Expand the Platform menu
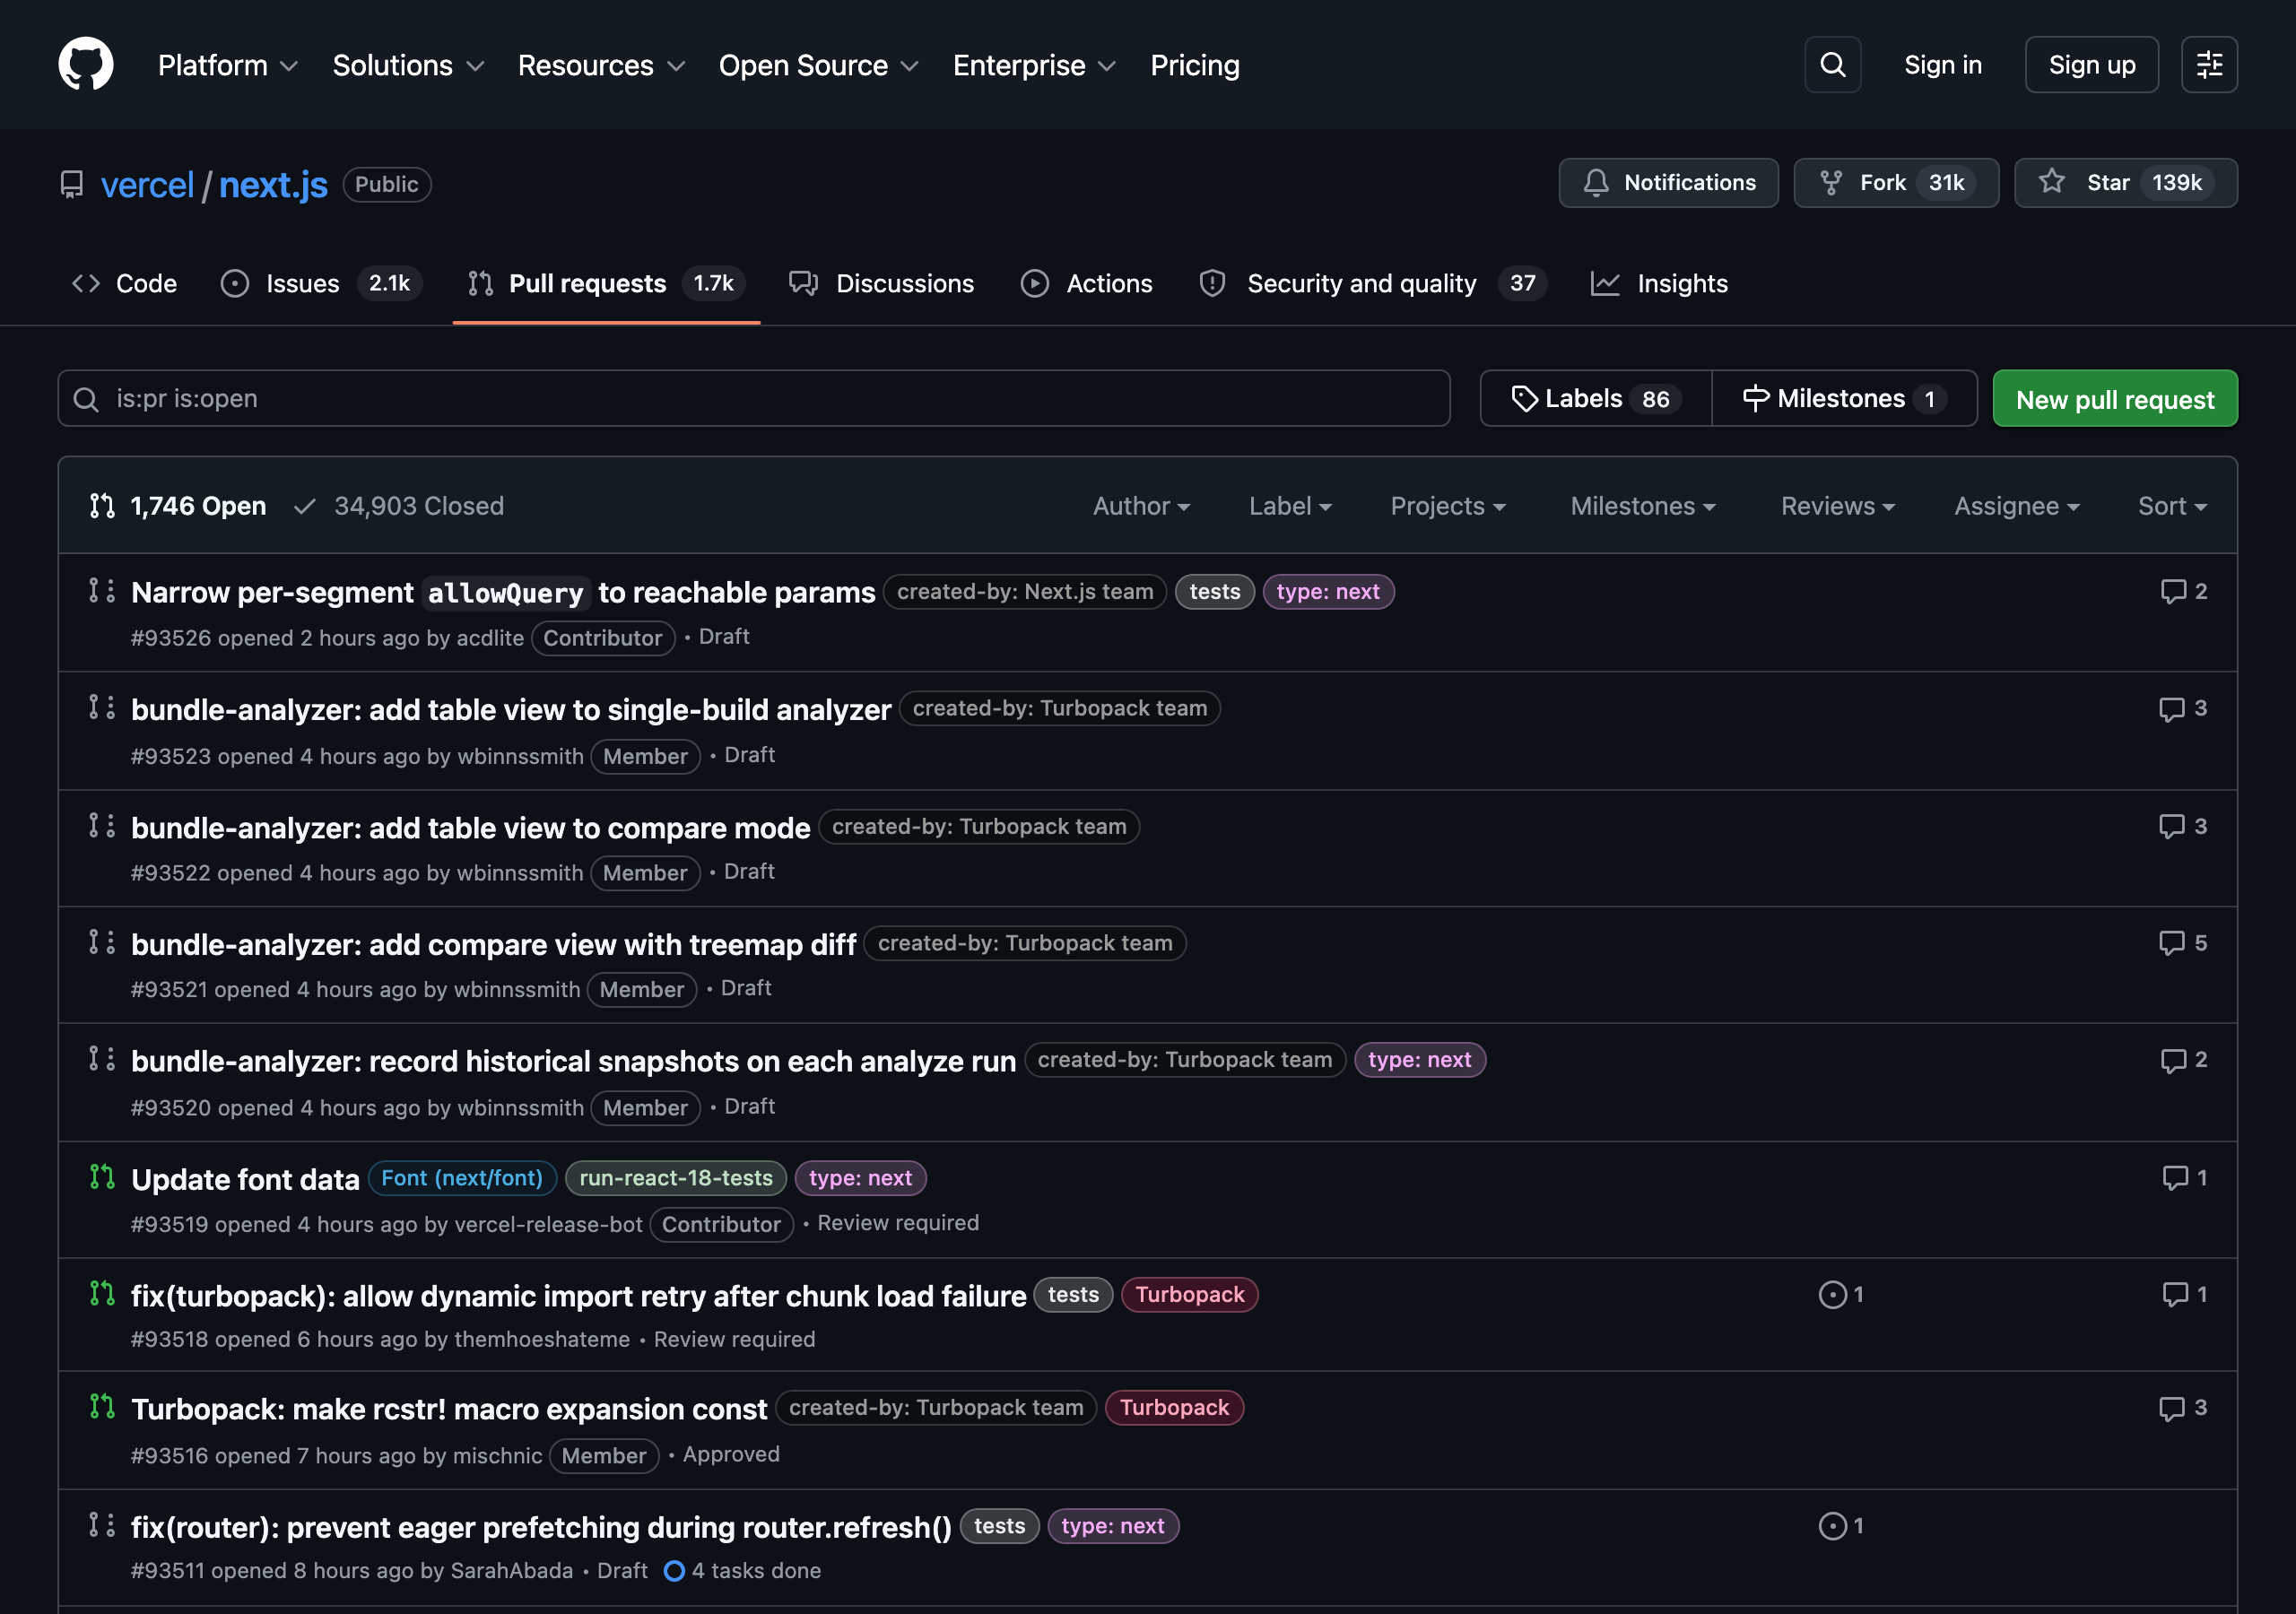The image size is (2296, 1614). [x=228, y=65]
